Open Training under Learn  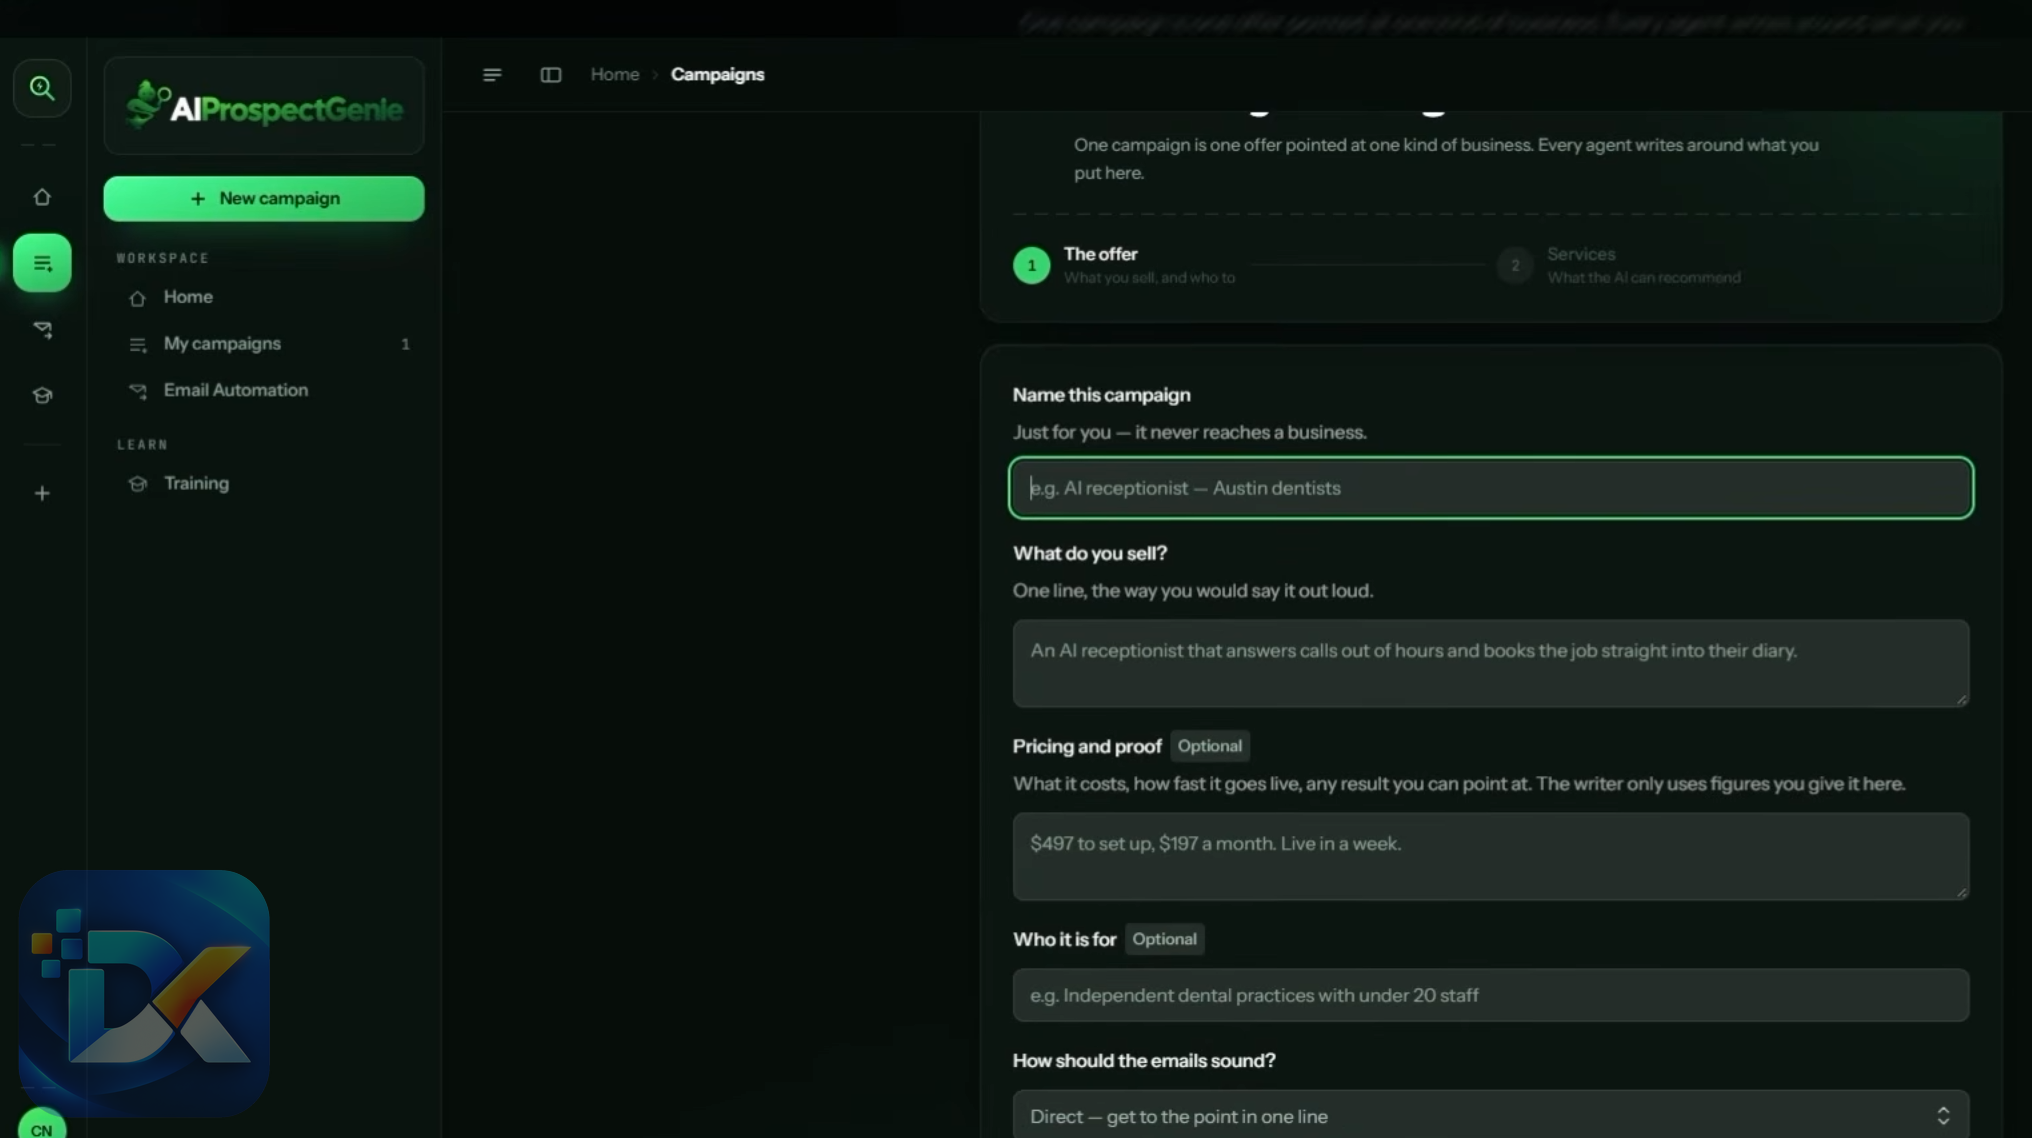coord(264,483)
